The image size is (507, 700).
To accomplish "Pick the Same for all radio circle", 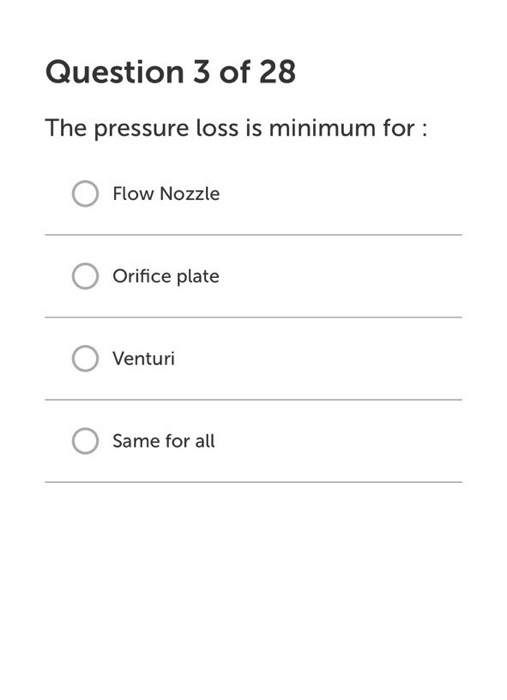I will (85, 441).
